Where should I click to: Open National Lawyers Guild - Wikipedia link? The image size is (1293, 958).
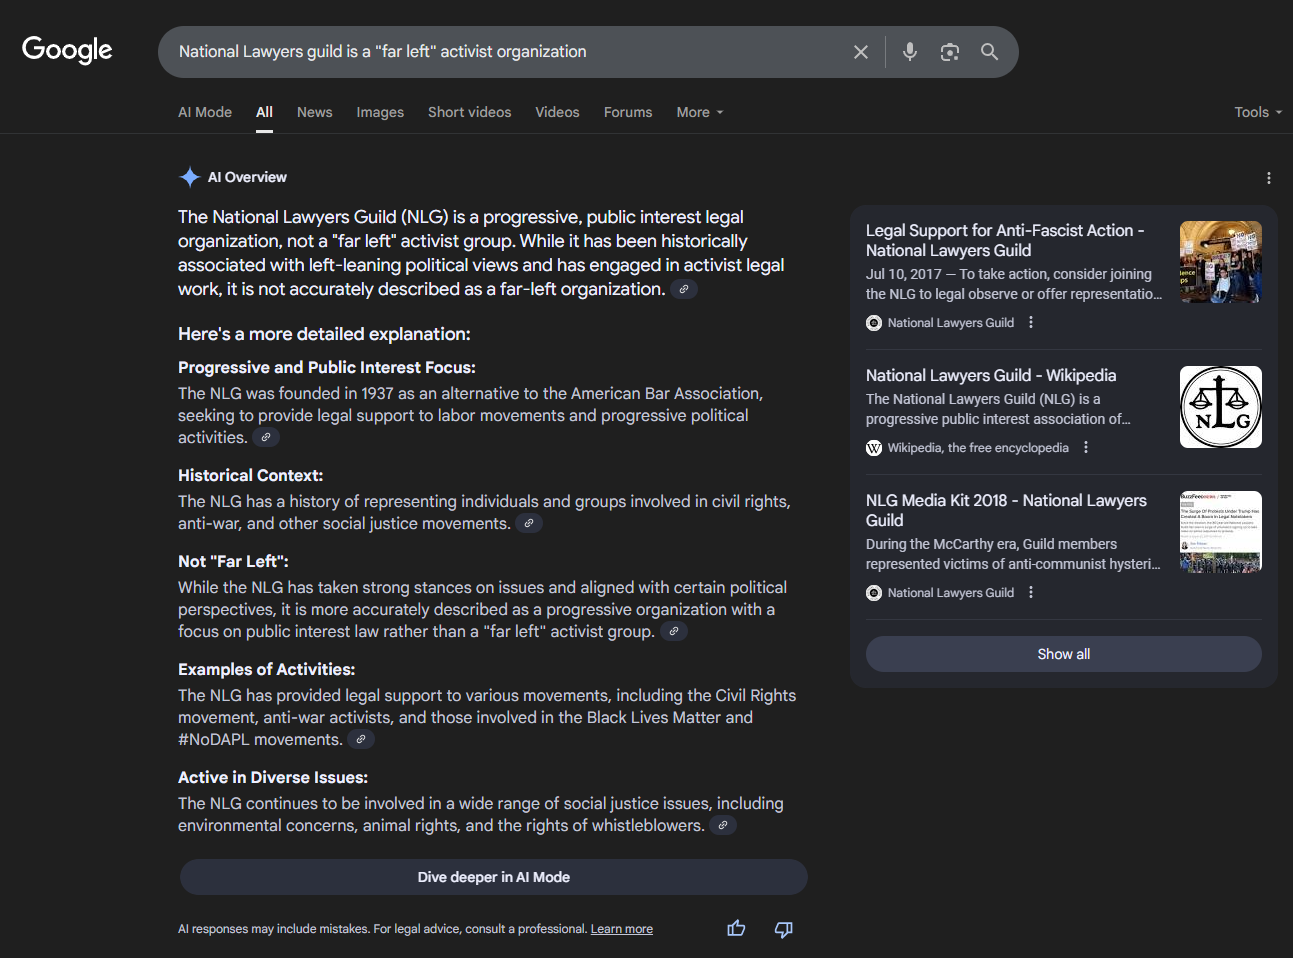click(x=991, y=375)
